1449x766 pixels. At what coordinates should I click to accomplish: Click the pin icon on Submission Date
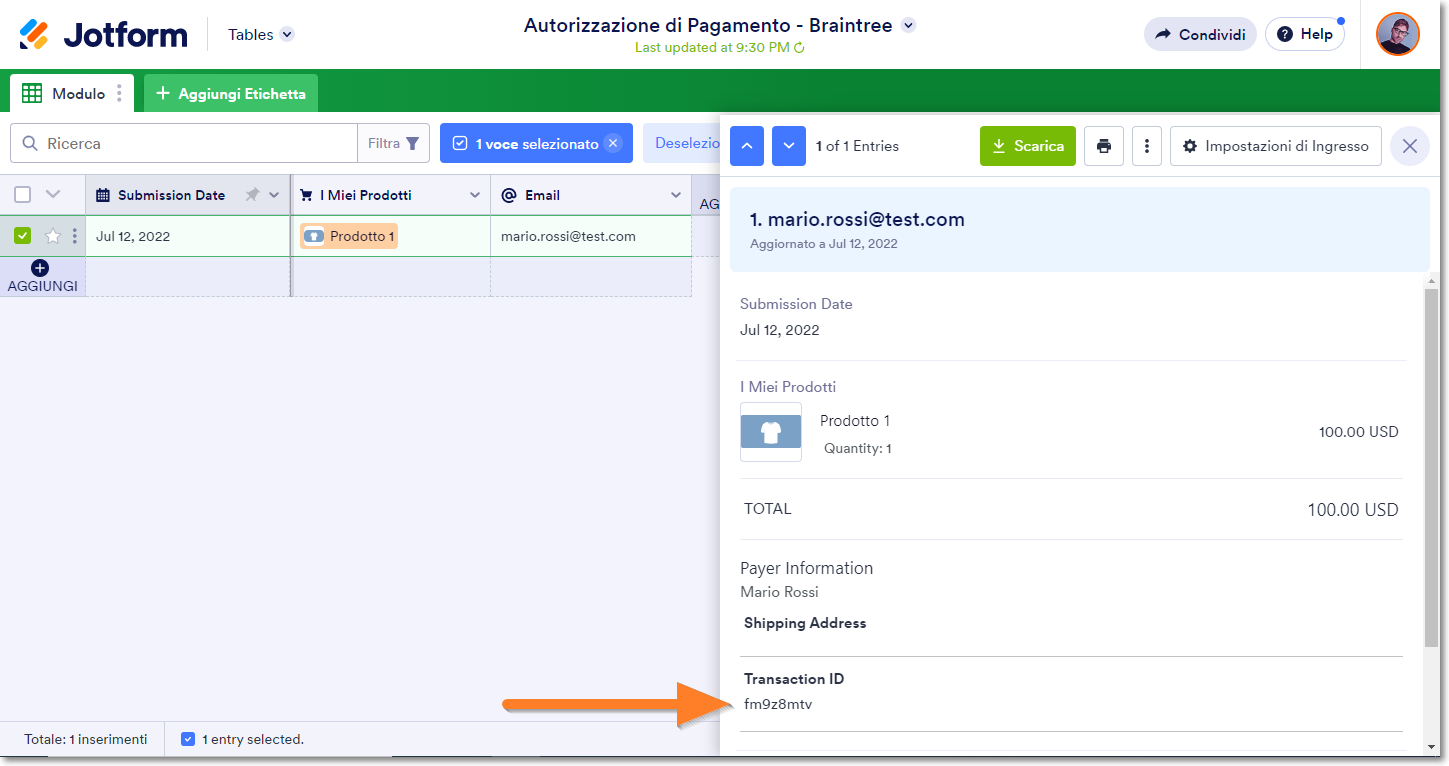click(252, 195)
